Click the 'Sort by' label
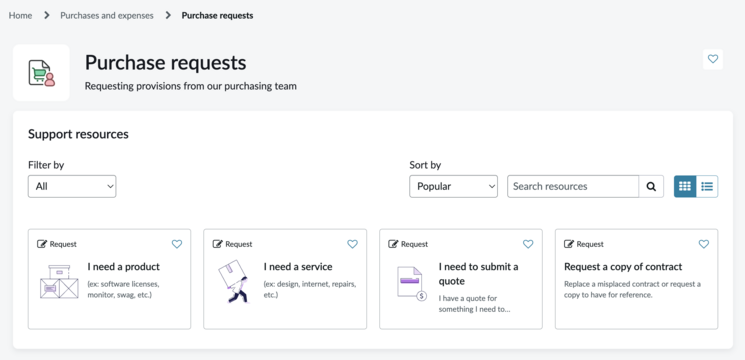This screenshot has width=745, height=360. 425,165
